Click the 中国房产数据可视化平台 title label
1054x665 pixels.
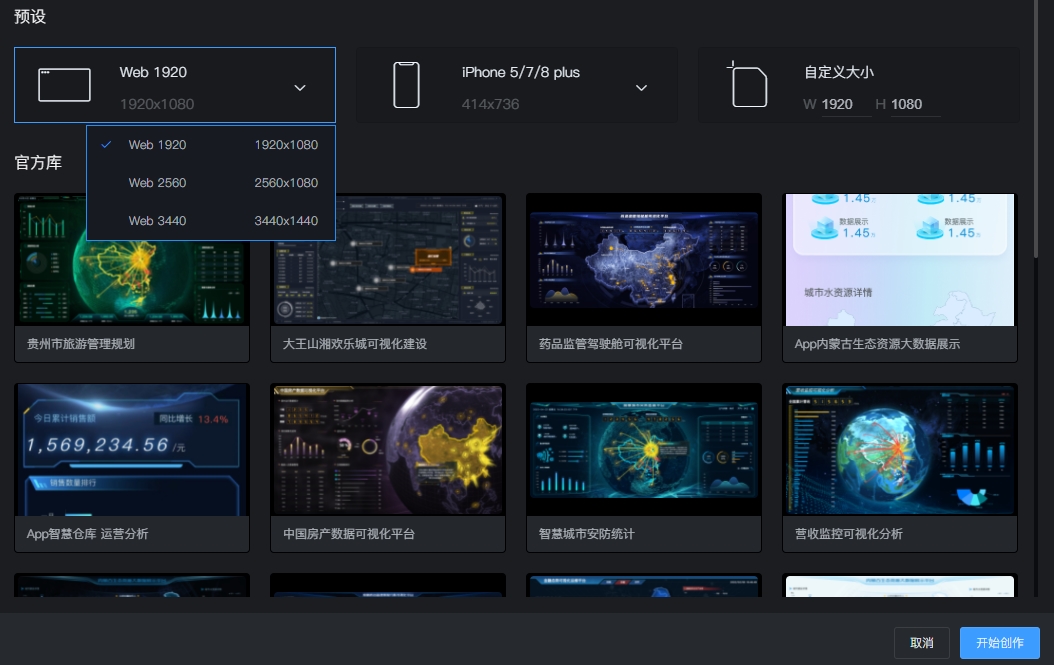click(349, 534)
